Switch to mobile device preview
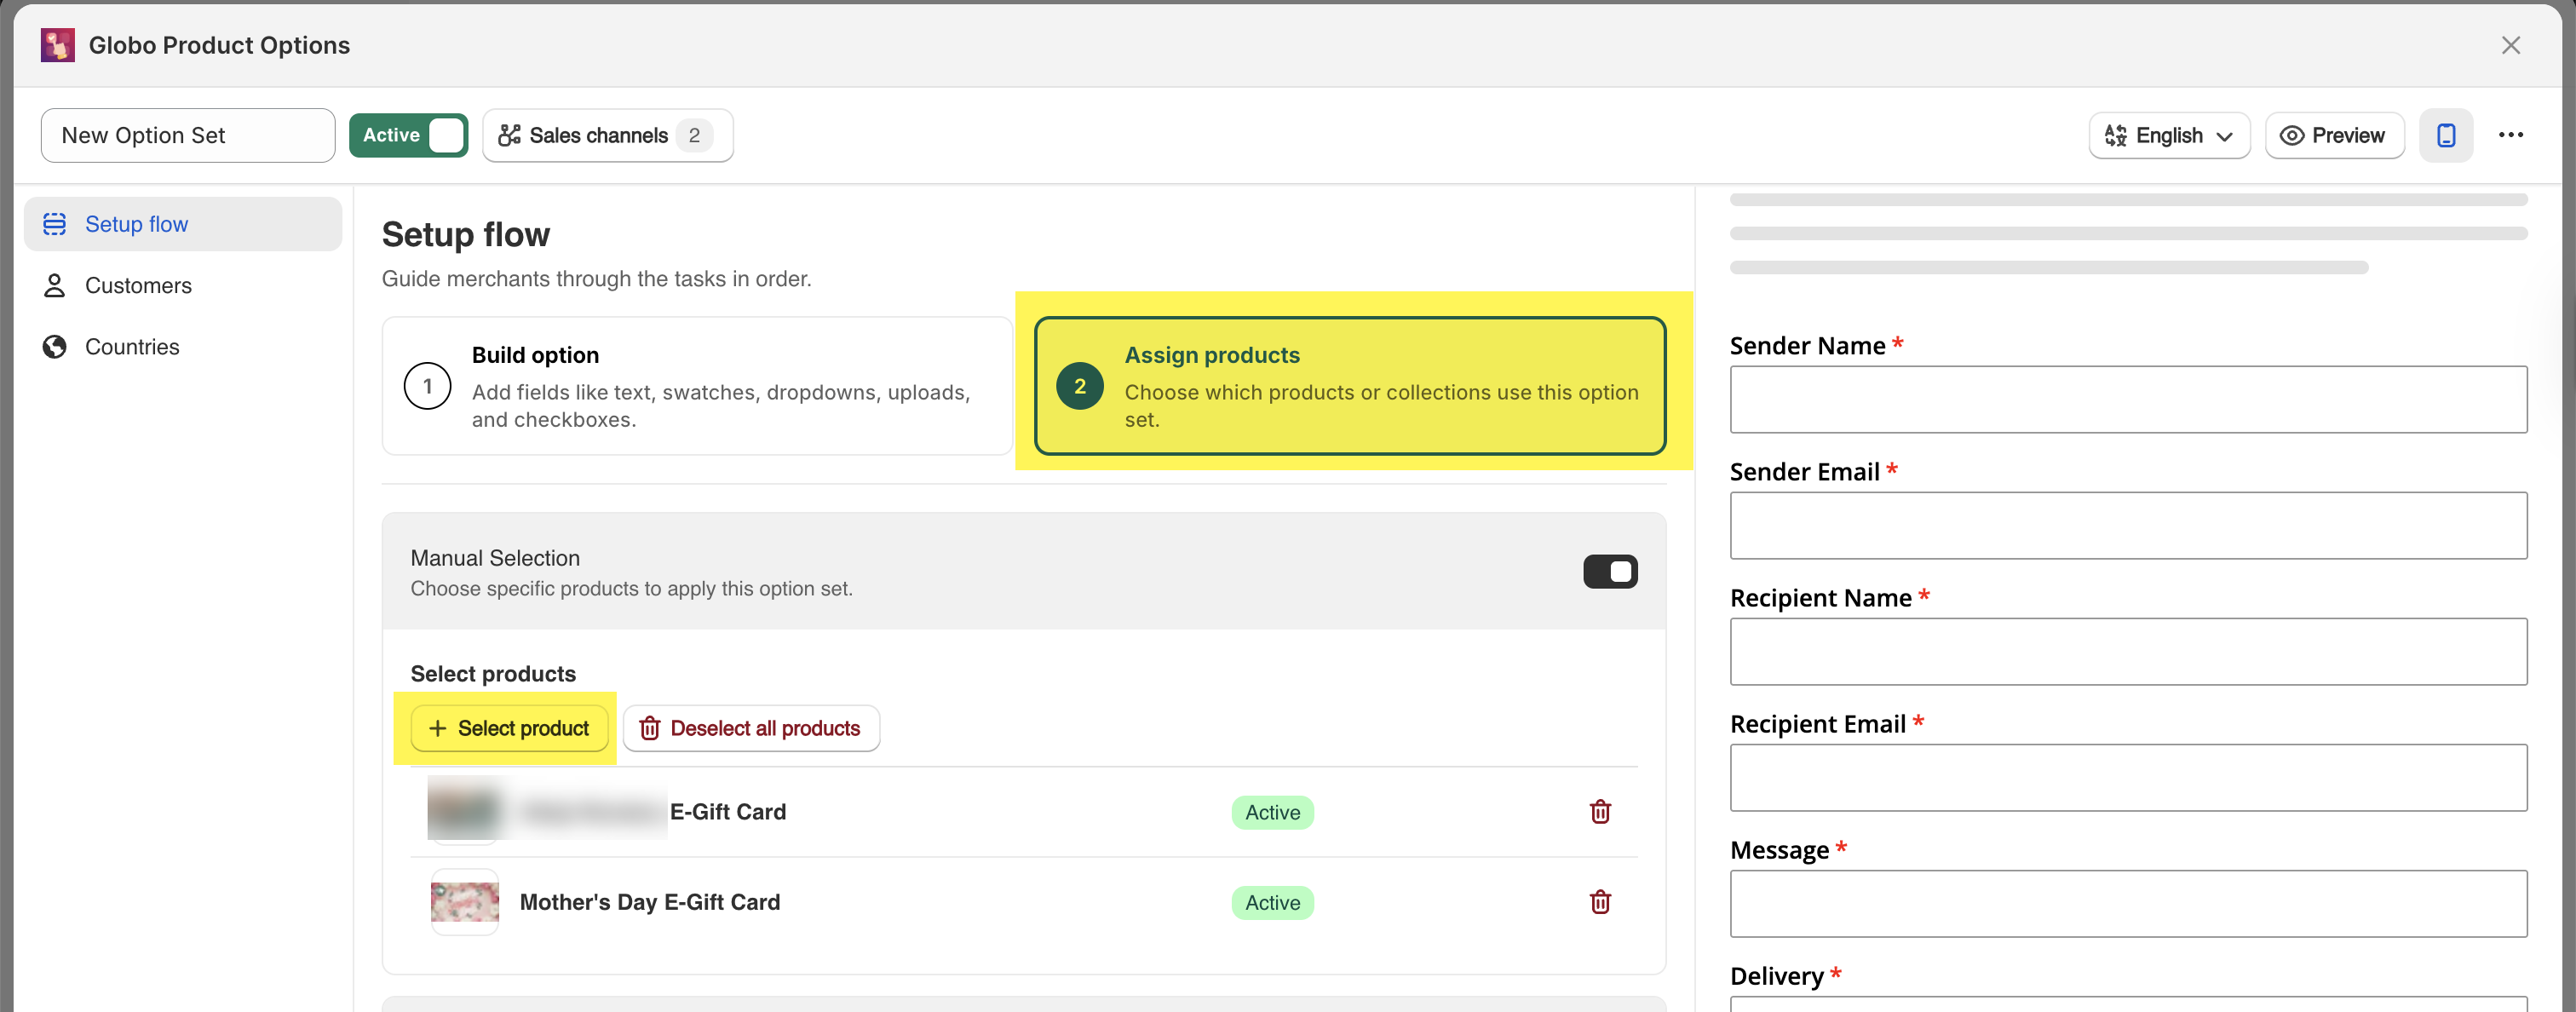 pos(2445,135)
